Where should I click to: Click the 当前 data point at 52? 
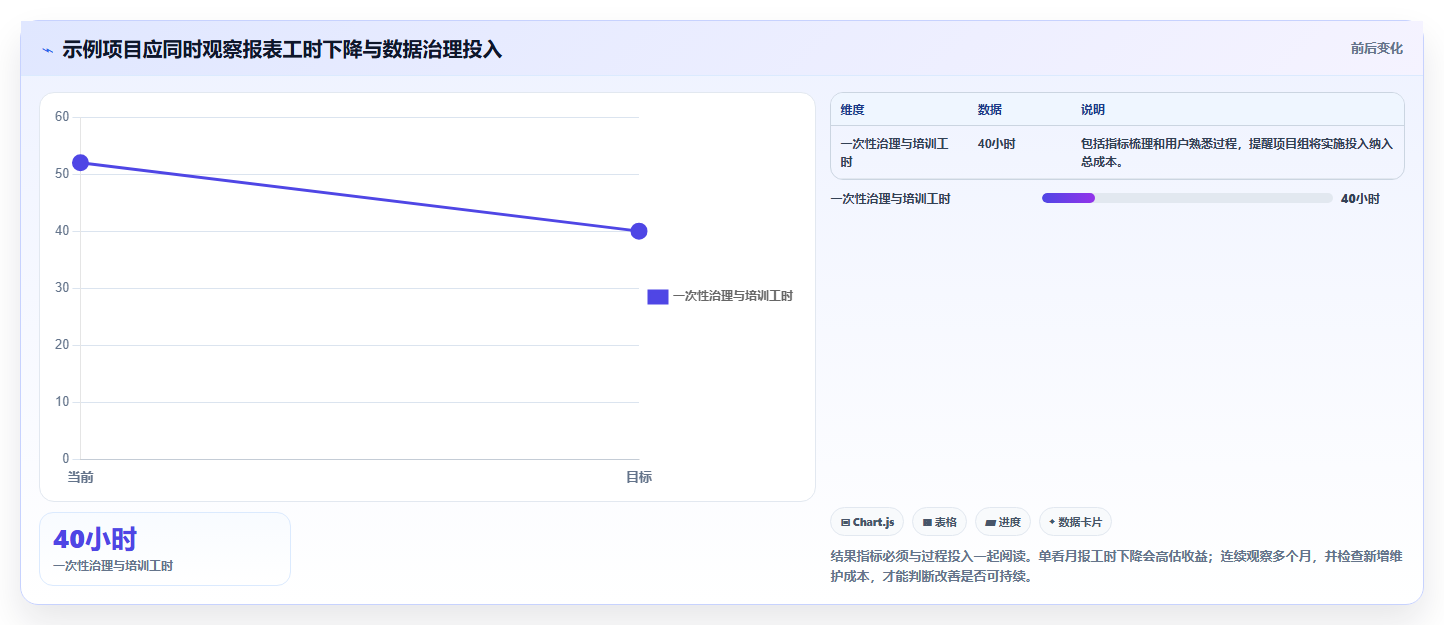pyautogui.click(x=81, y=162)
